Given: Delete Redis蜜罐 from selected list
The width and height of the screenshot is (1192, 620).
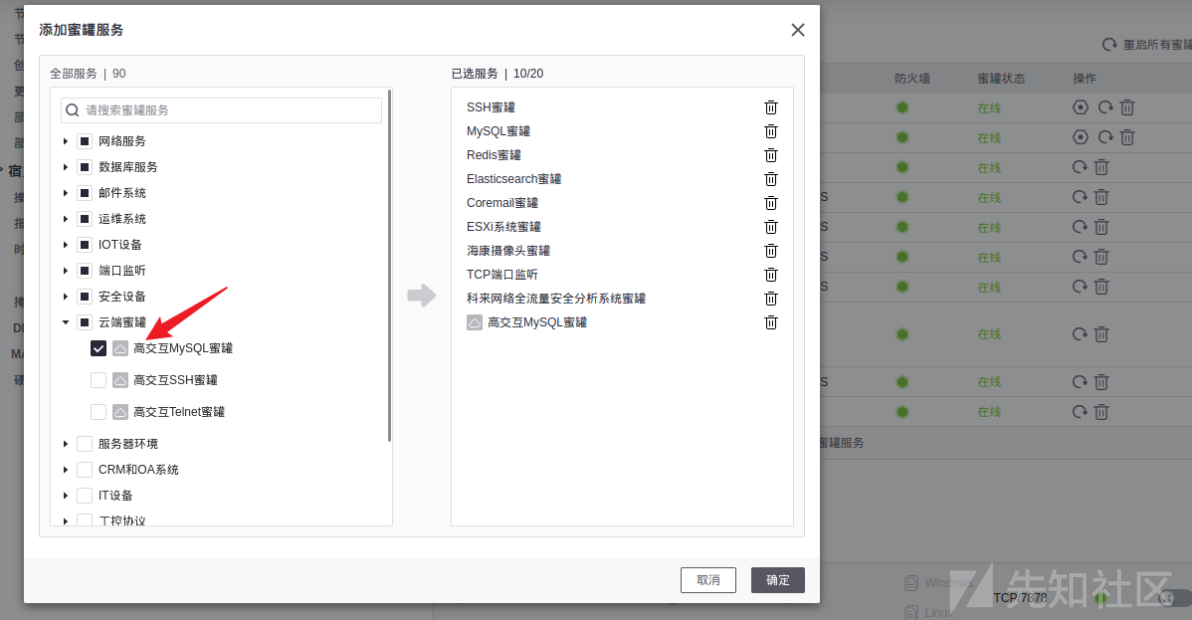Looking at the screenshot, I should [771, 155].
